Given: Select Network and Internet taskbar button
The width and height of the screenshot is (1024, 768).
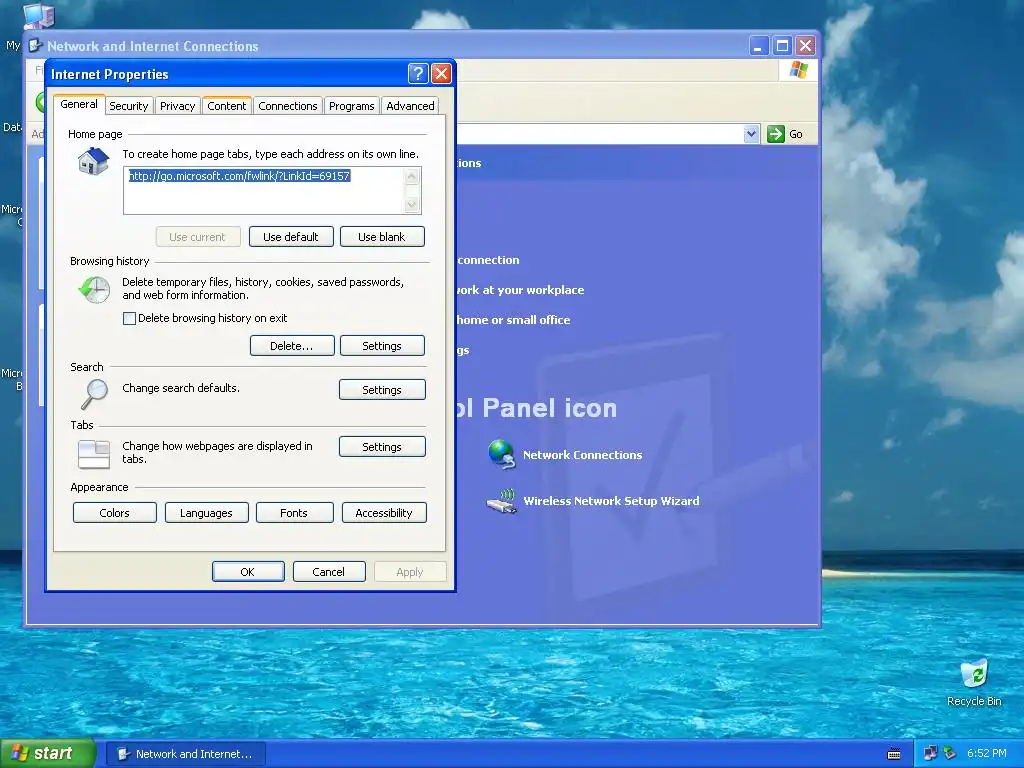Looking at the screenshot, I should 186,754.
